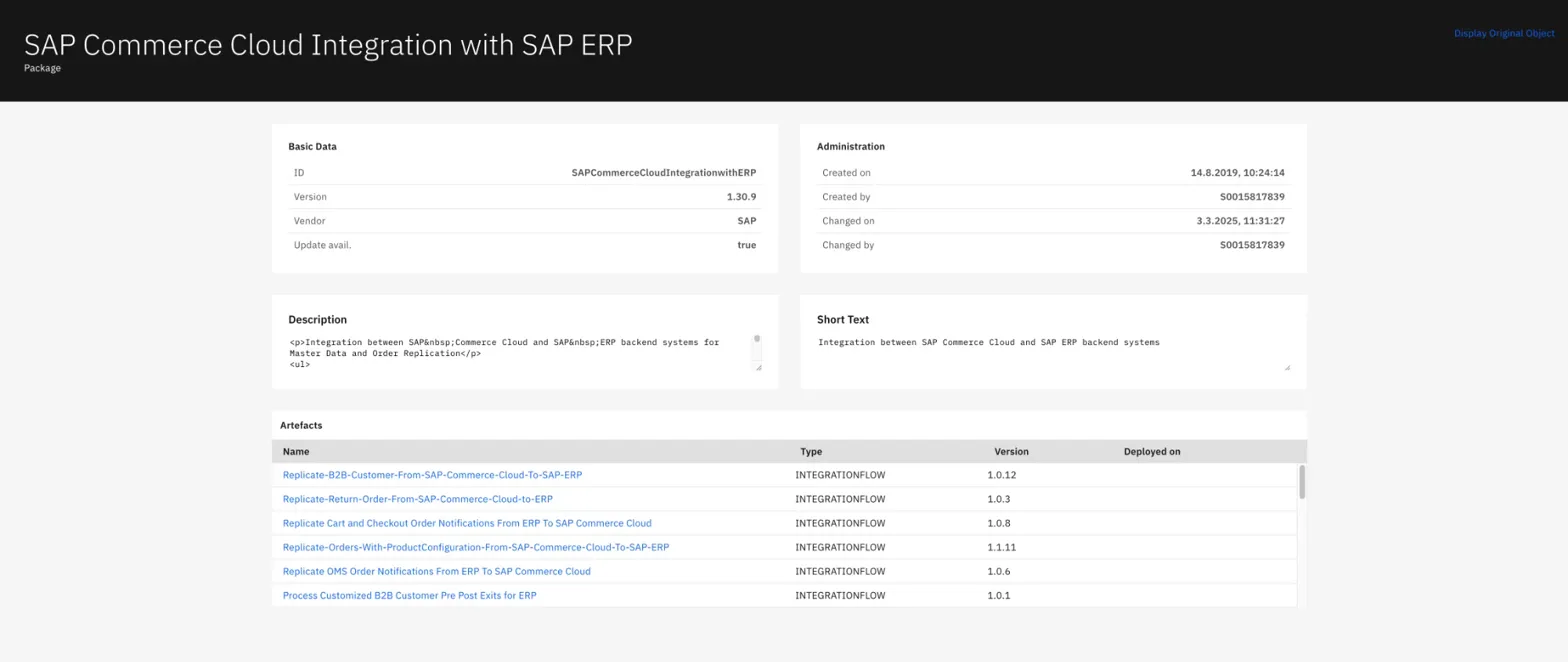Click the Description box resize handle
Image resolution: width=1568 pixels, height=662 pixels.
point(758,367)
